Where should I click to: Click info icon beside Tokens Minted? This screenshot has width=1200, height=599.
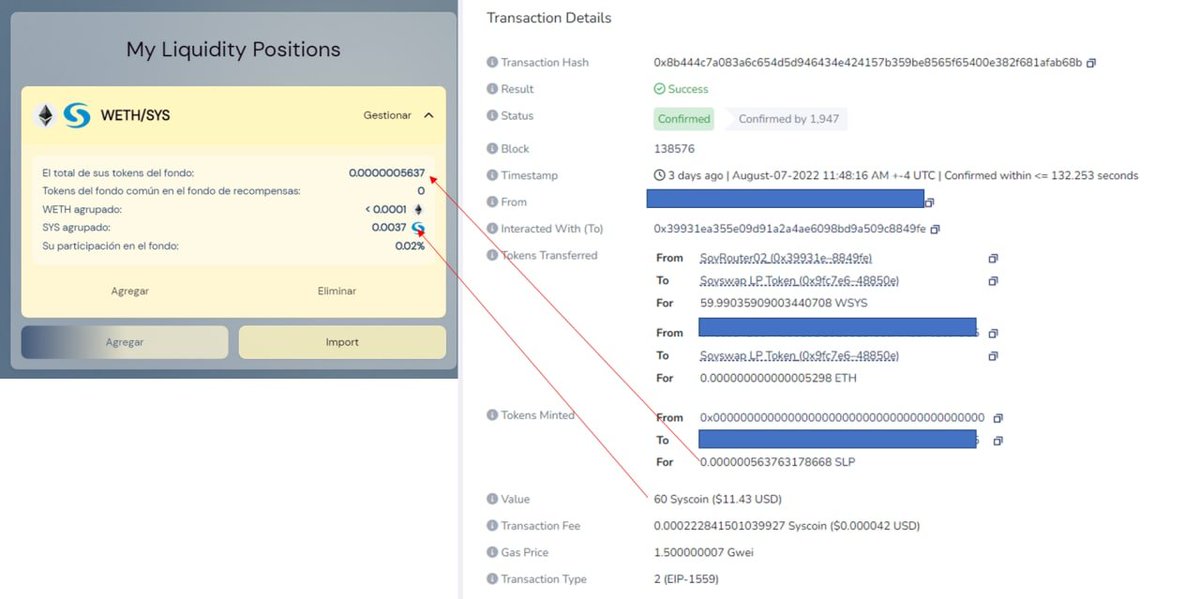click(492, 415)
